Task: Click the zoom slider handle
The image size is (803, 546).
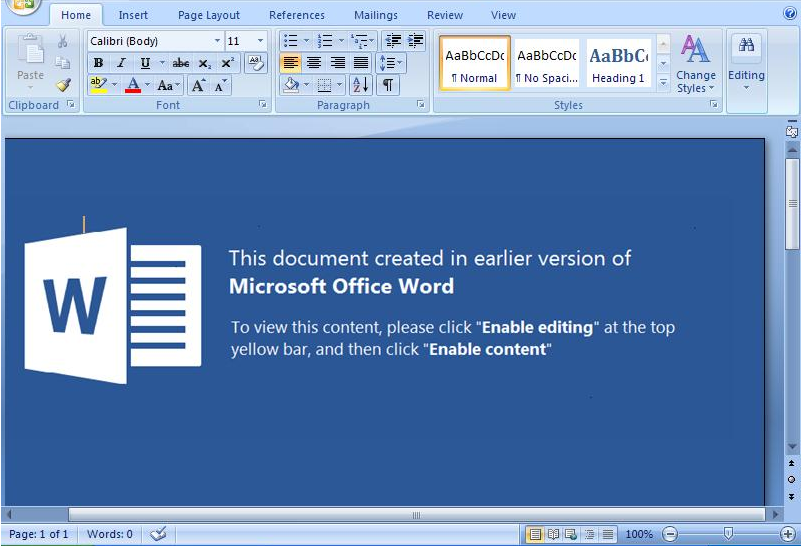Action: pos(728,534)
